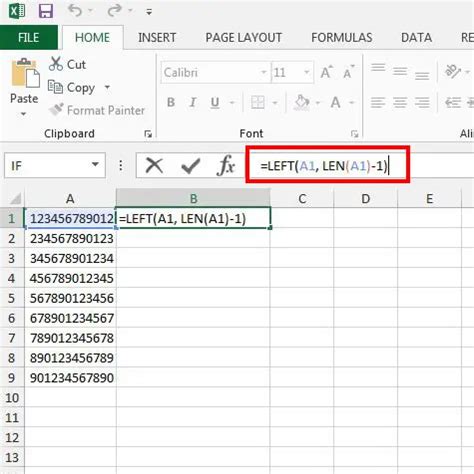Click the green FILE button
The width and height of the screenshot is (474, 474).
coord(29,37)
